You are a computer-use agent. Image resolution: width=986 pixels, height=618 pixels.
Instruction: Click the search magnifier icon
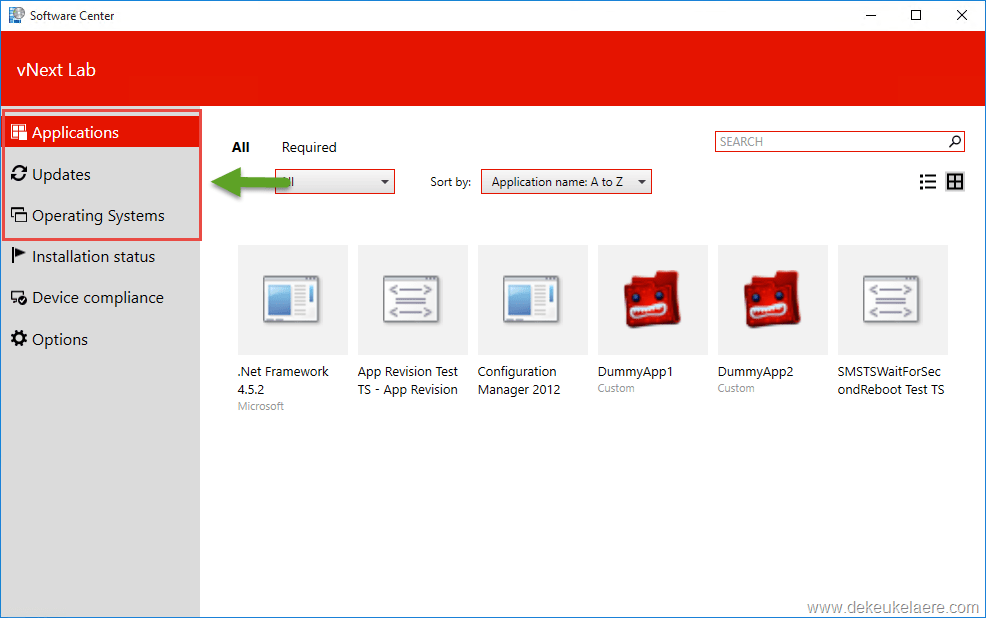[x=955, y=141]
